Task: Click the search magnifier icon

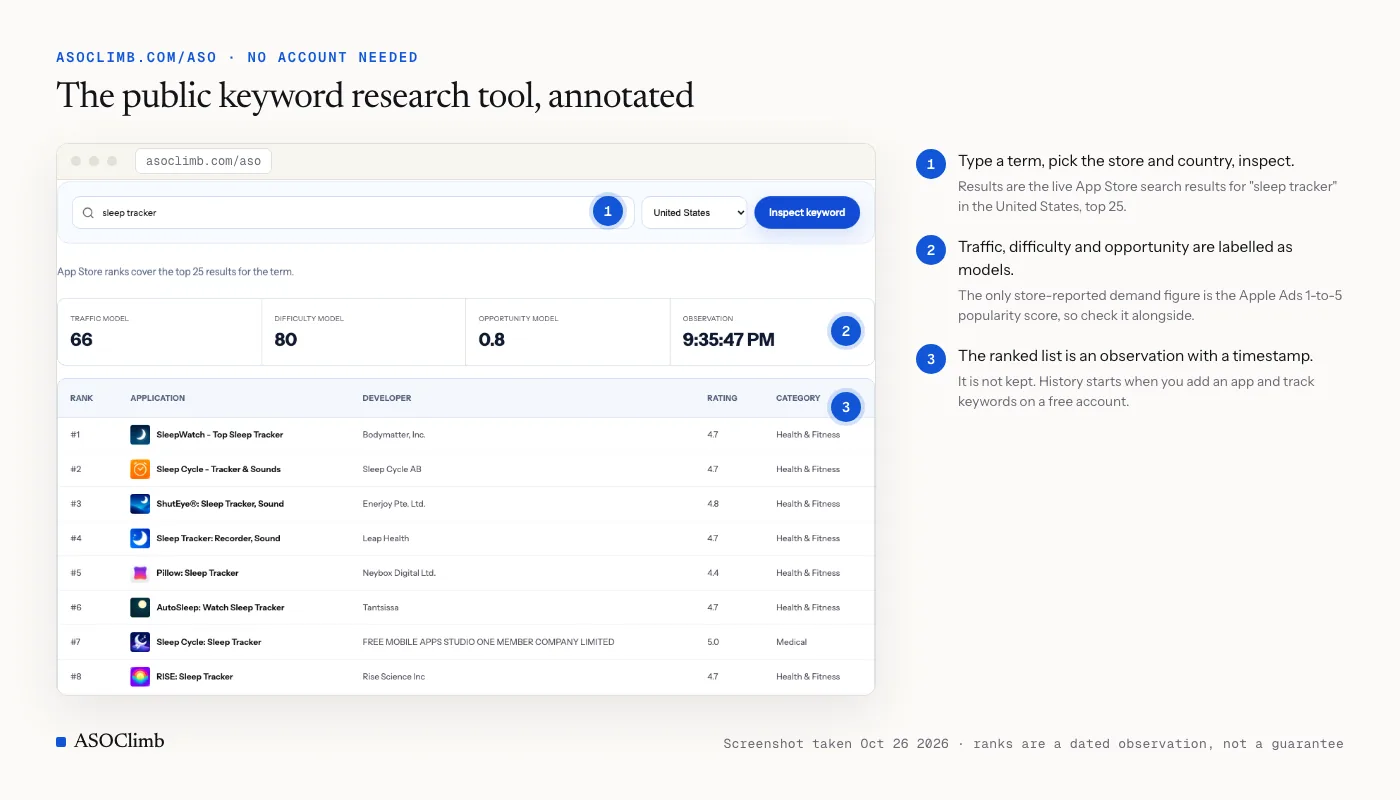Action: click(x=88, y=213)
